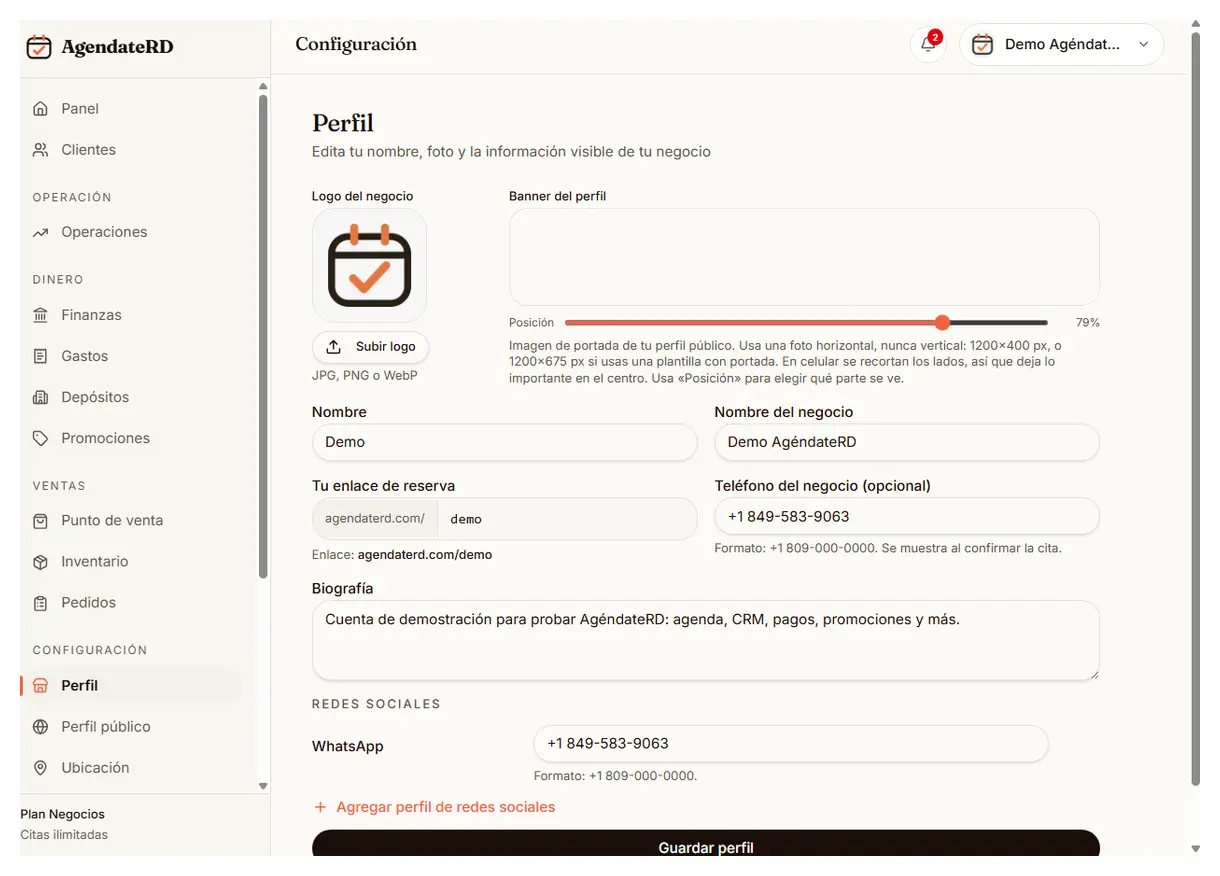The height and width of the screenshot is (876, 1220).
Task: Click the WhatsApp number field
Action: [x=791, y=744]
